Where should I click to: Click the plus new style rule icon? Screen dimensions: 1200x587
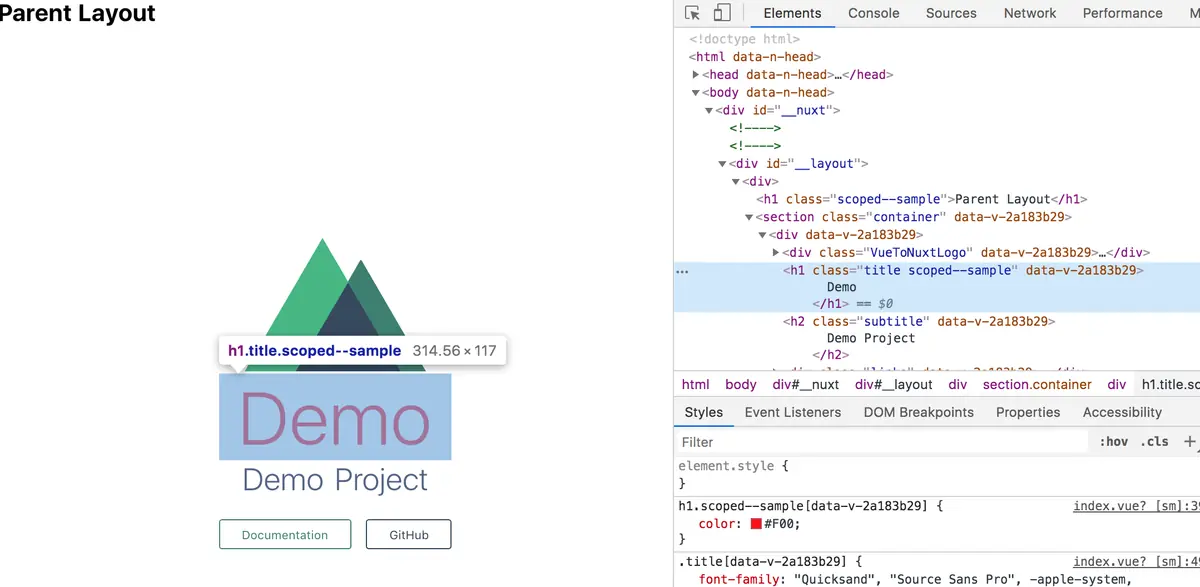pyautogui.click(x=1189, y=441)
